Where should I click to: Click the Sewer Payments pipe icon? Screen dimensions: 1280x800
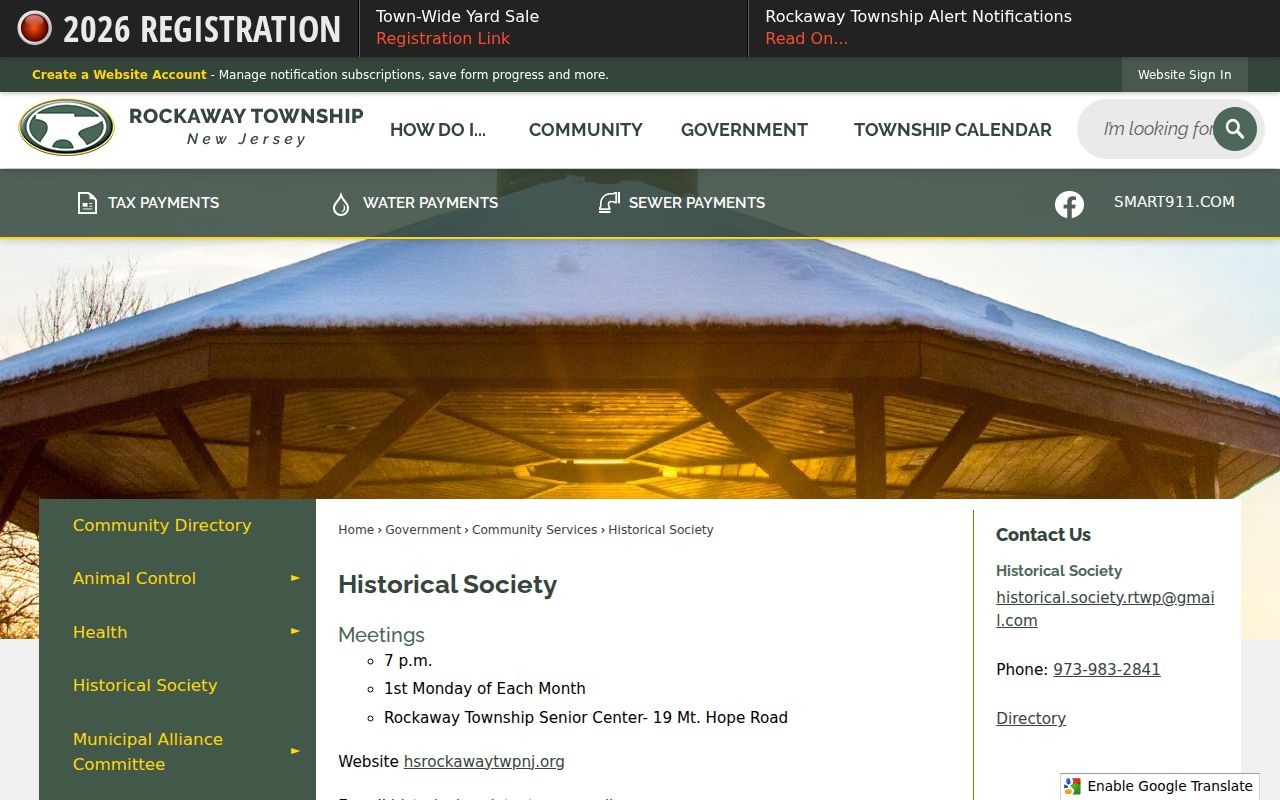(x=609, y=203)
